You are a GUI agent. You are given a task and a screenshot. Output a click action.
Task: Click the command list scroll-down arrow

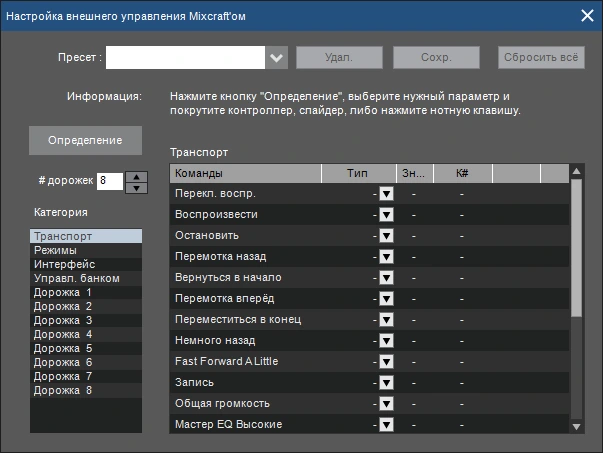pyautogui.click(x=576, y=426)
